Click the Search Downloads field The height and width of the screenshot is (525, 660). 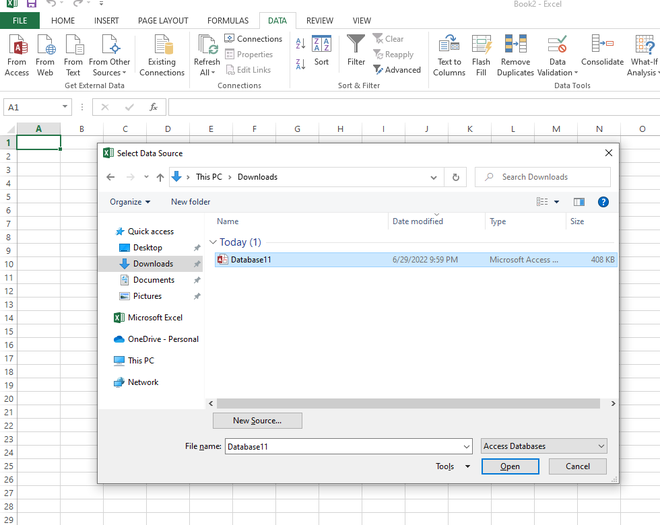point(543,177)
